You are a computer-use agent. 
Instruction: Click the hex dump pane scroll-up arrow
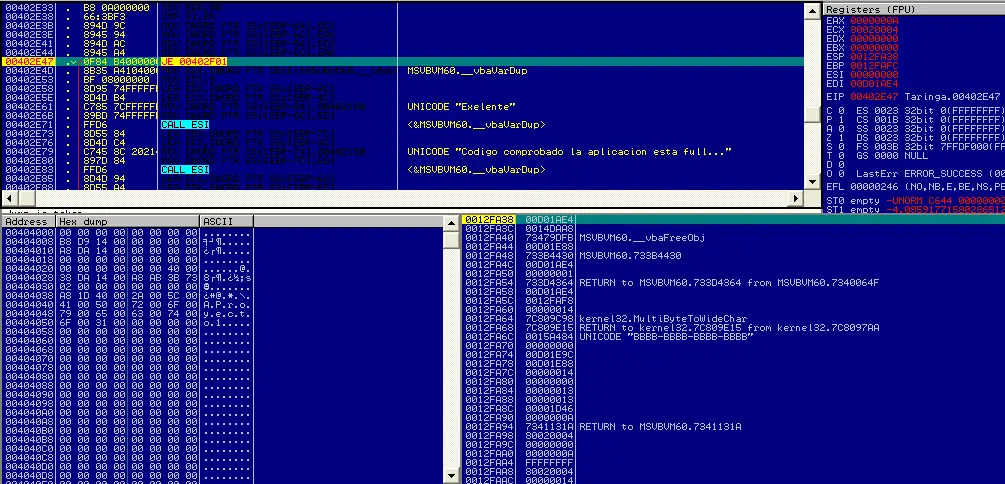point(452,222)
